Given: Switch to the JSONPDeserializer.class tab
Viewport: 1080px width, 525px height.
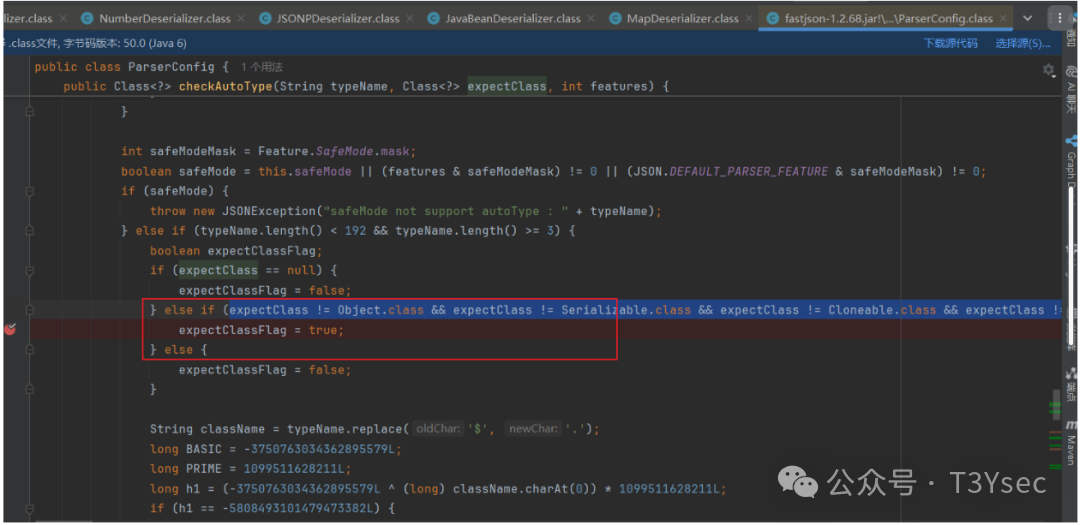Looking at the screenshot, I should 338,19.
